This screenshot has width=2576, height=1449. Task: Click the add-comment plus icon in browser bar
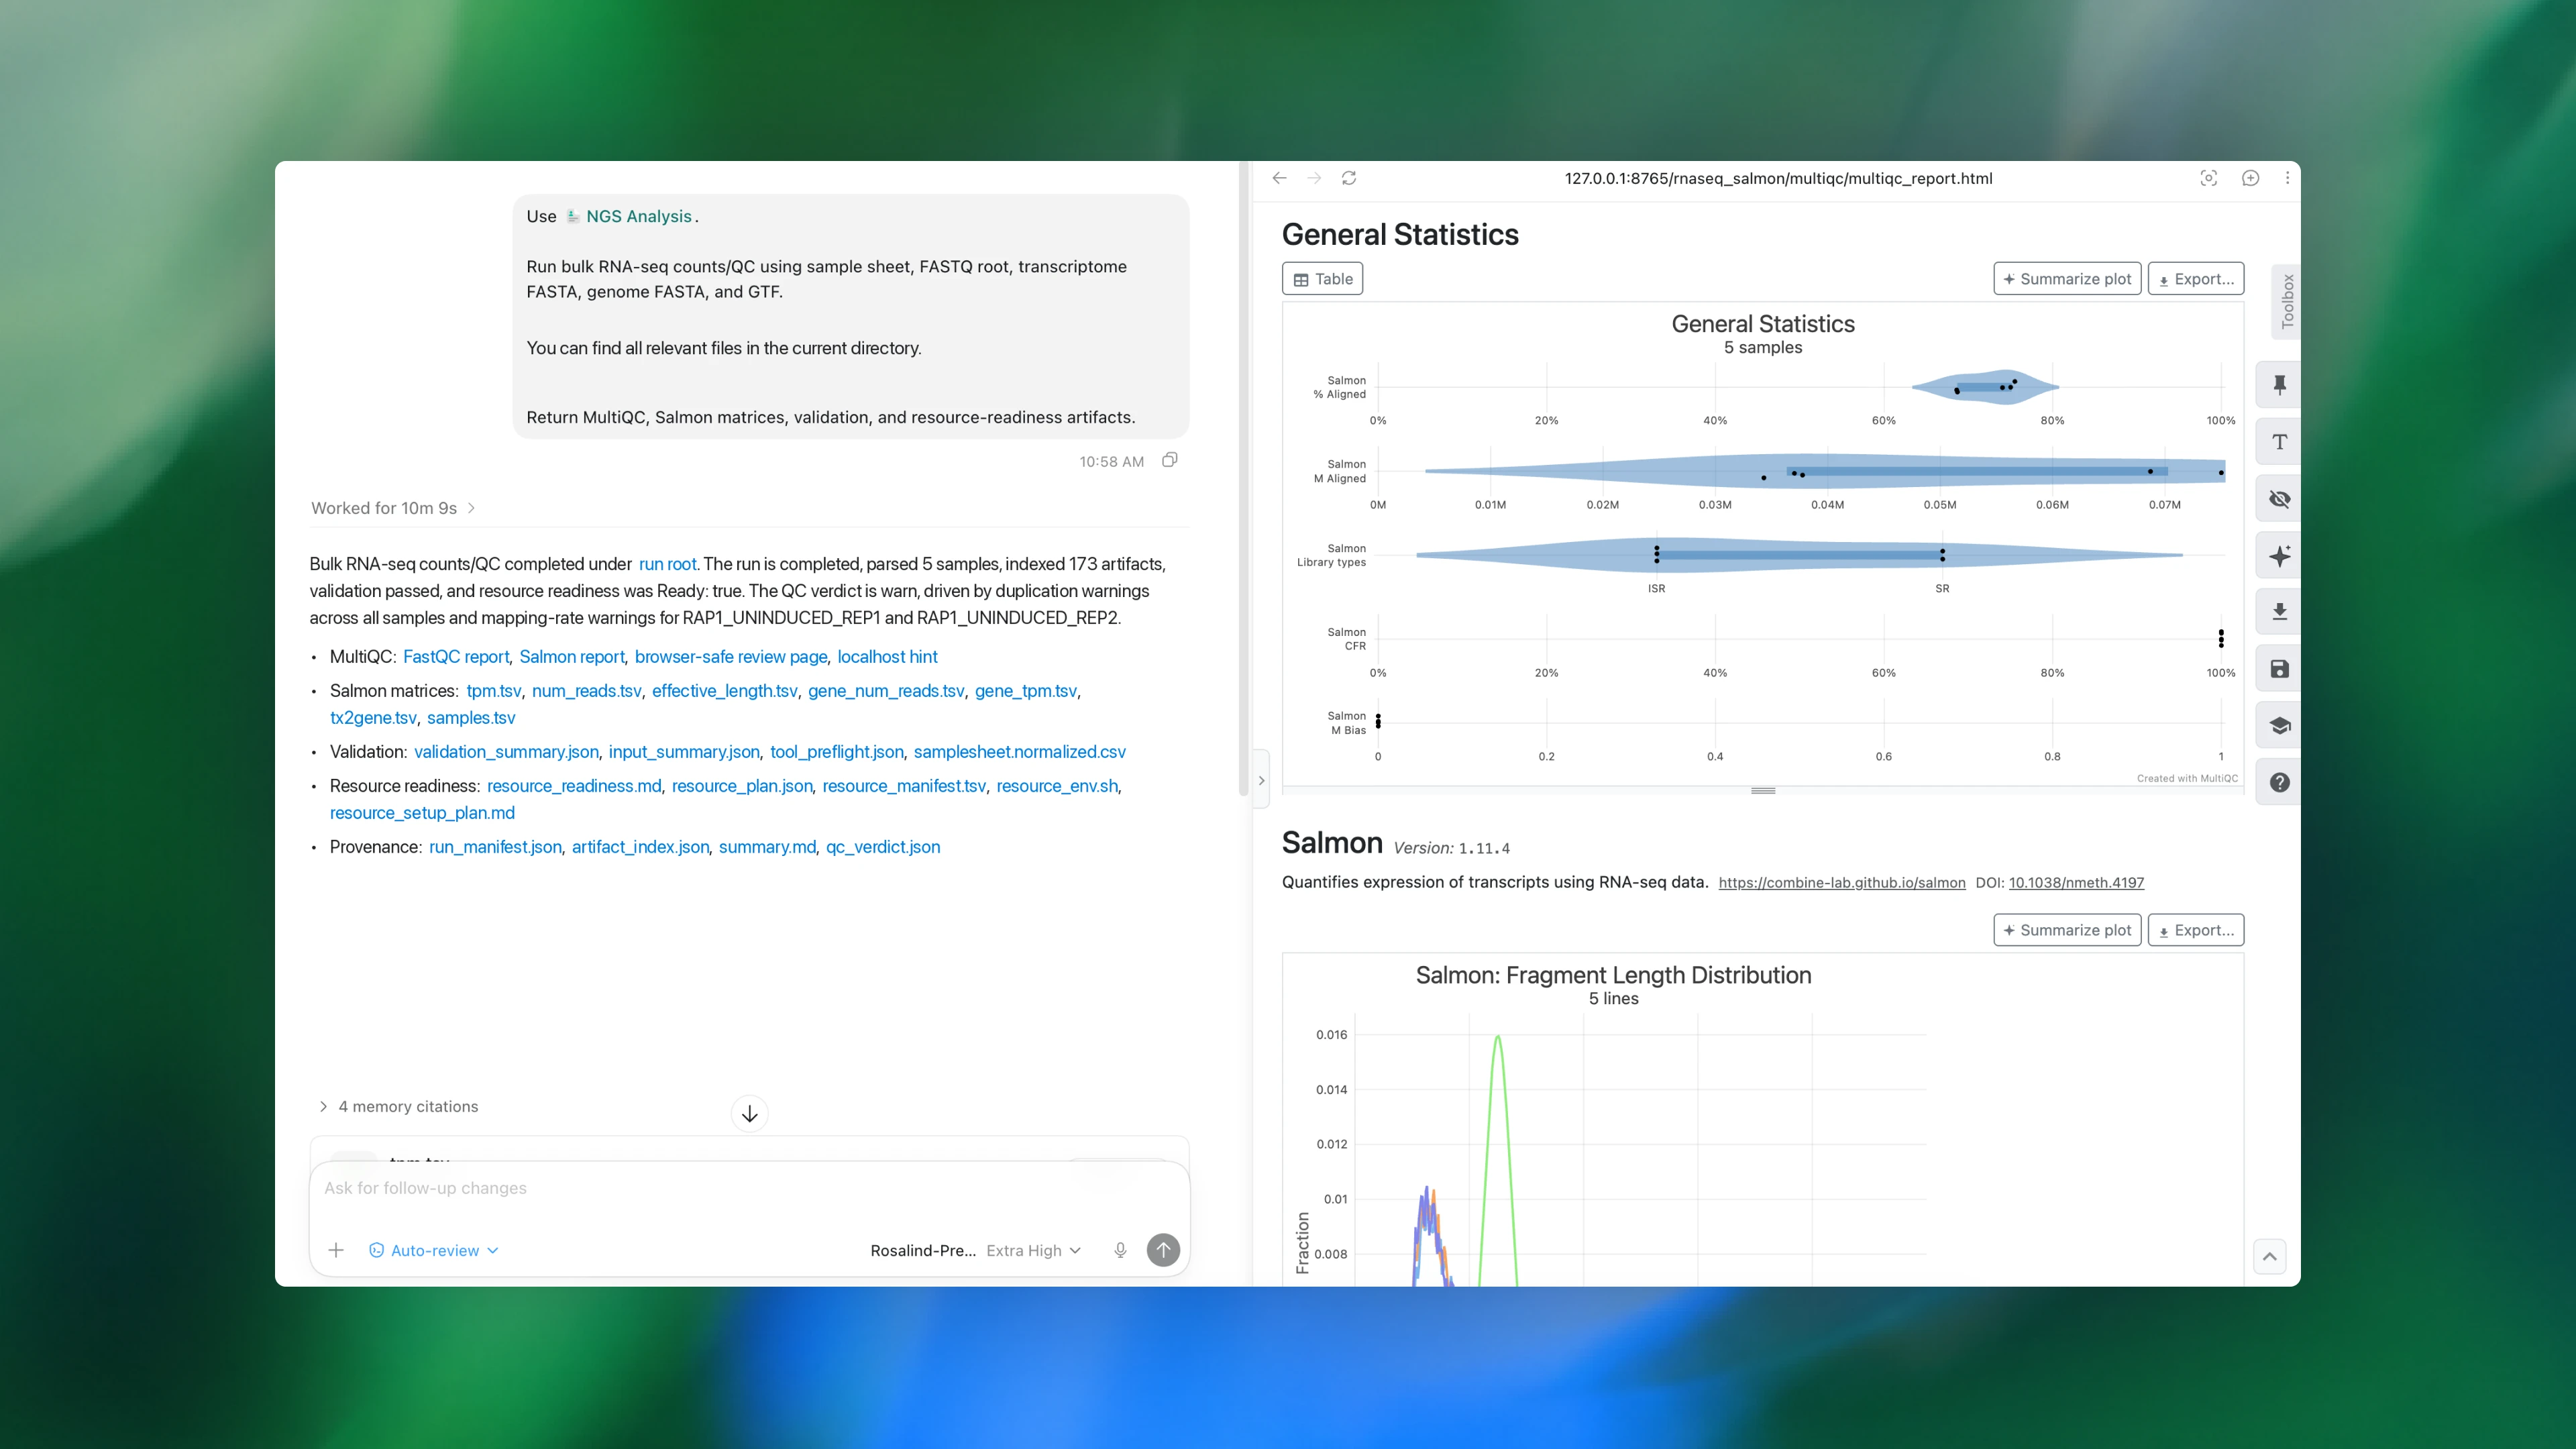click(2250, 178)
